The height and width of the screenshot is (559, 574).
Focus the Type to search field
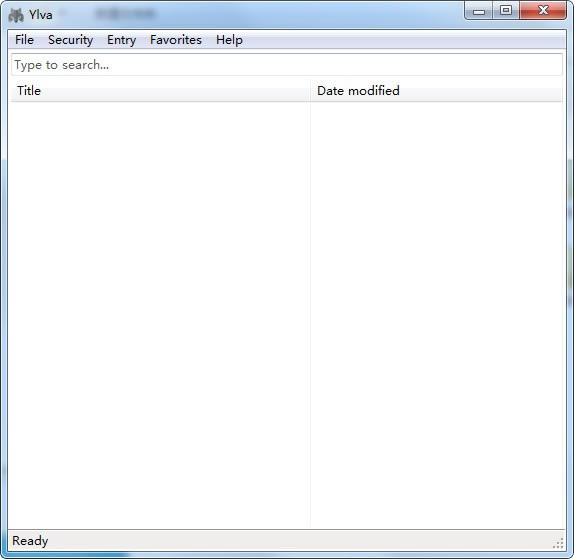[287, 65]
